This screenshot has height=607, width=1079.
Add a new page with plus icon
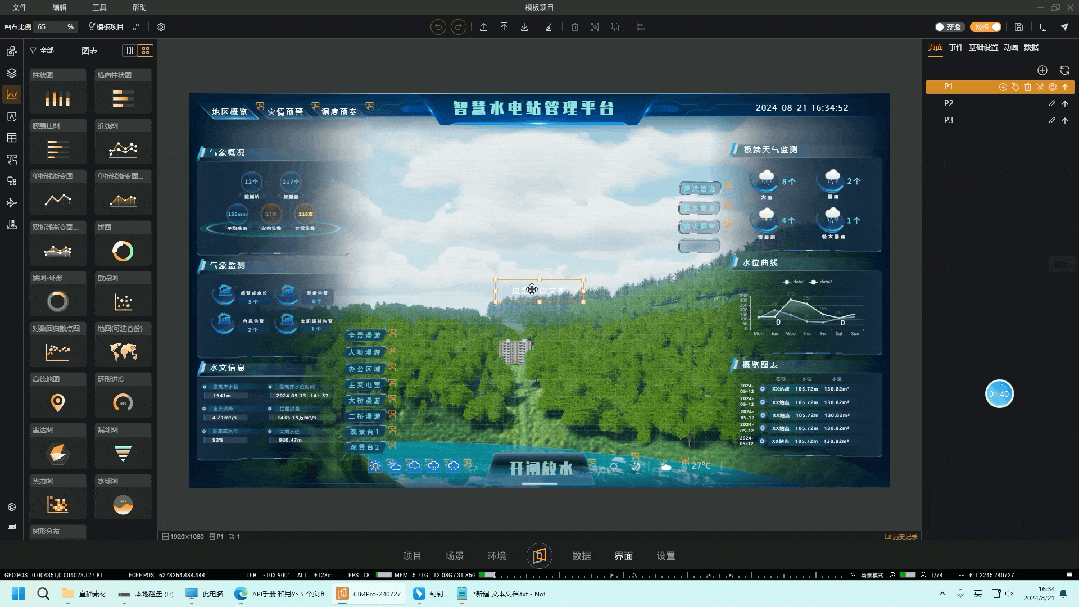(1043, 70)
